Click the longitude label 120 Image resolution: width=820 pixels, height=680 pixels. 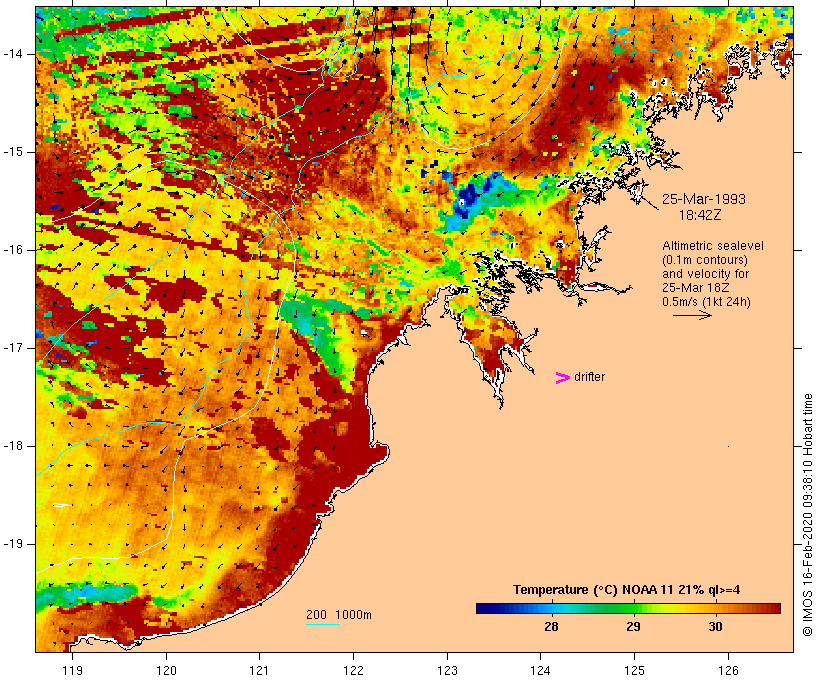[x=166, y=670]
